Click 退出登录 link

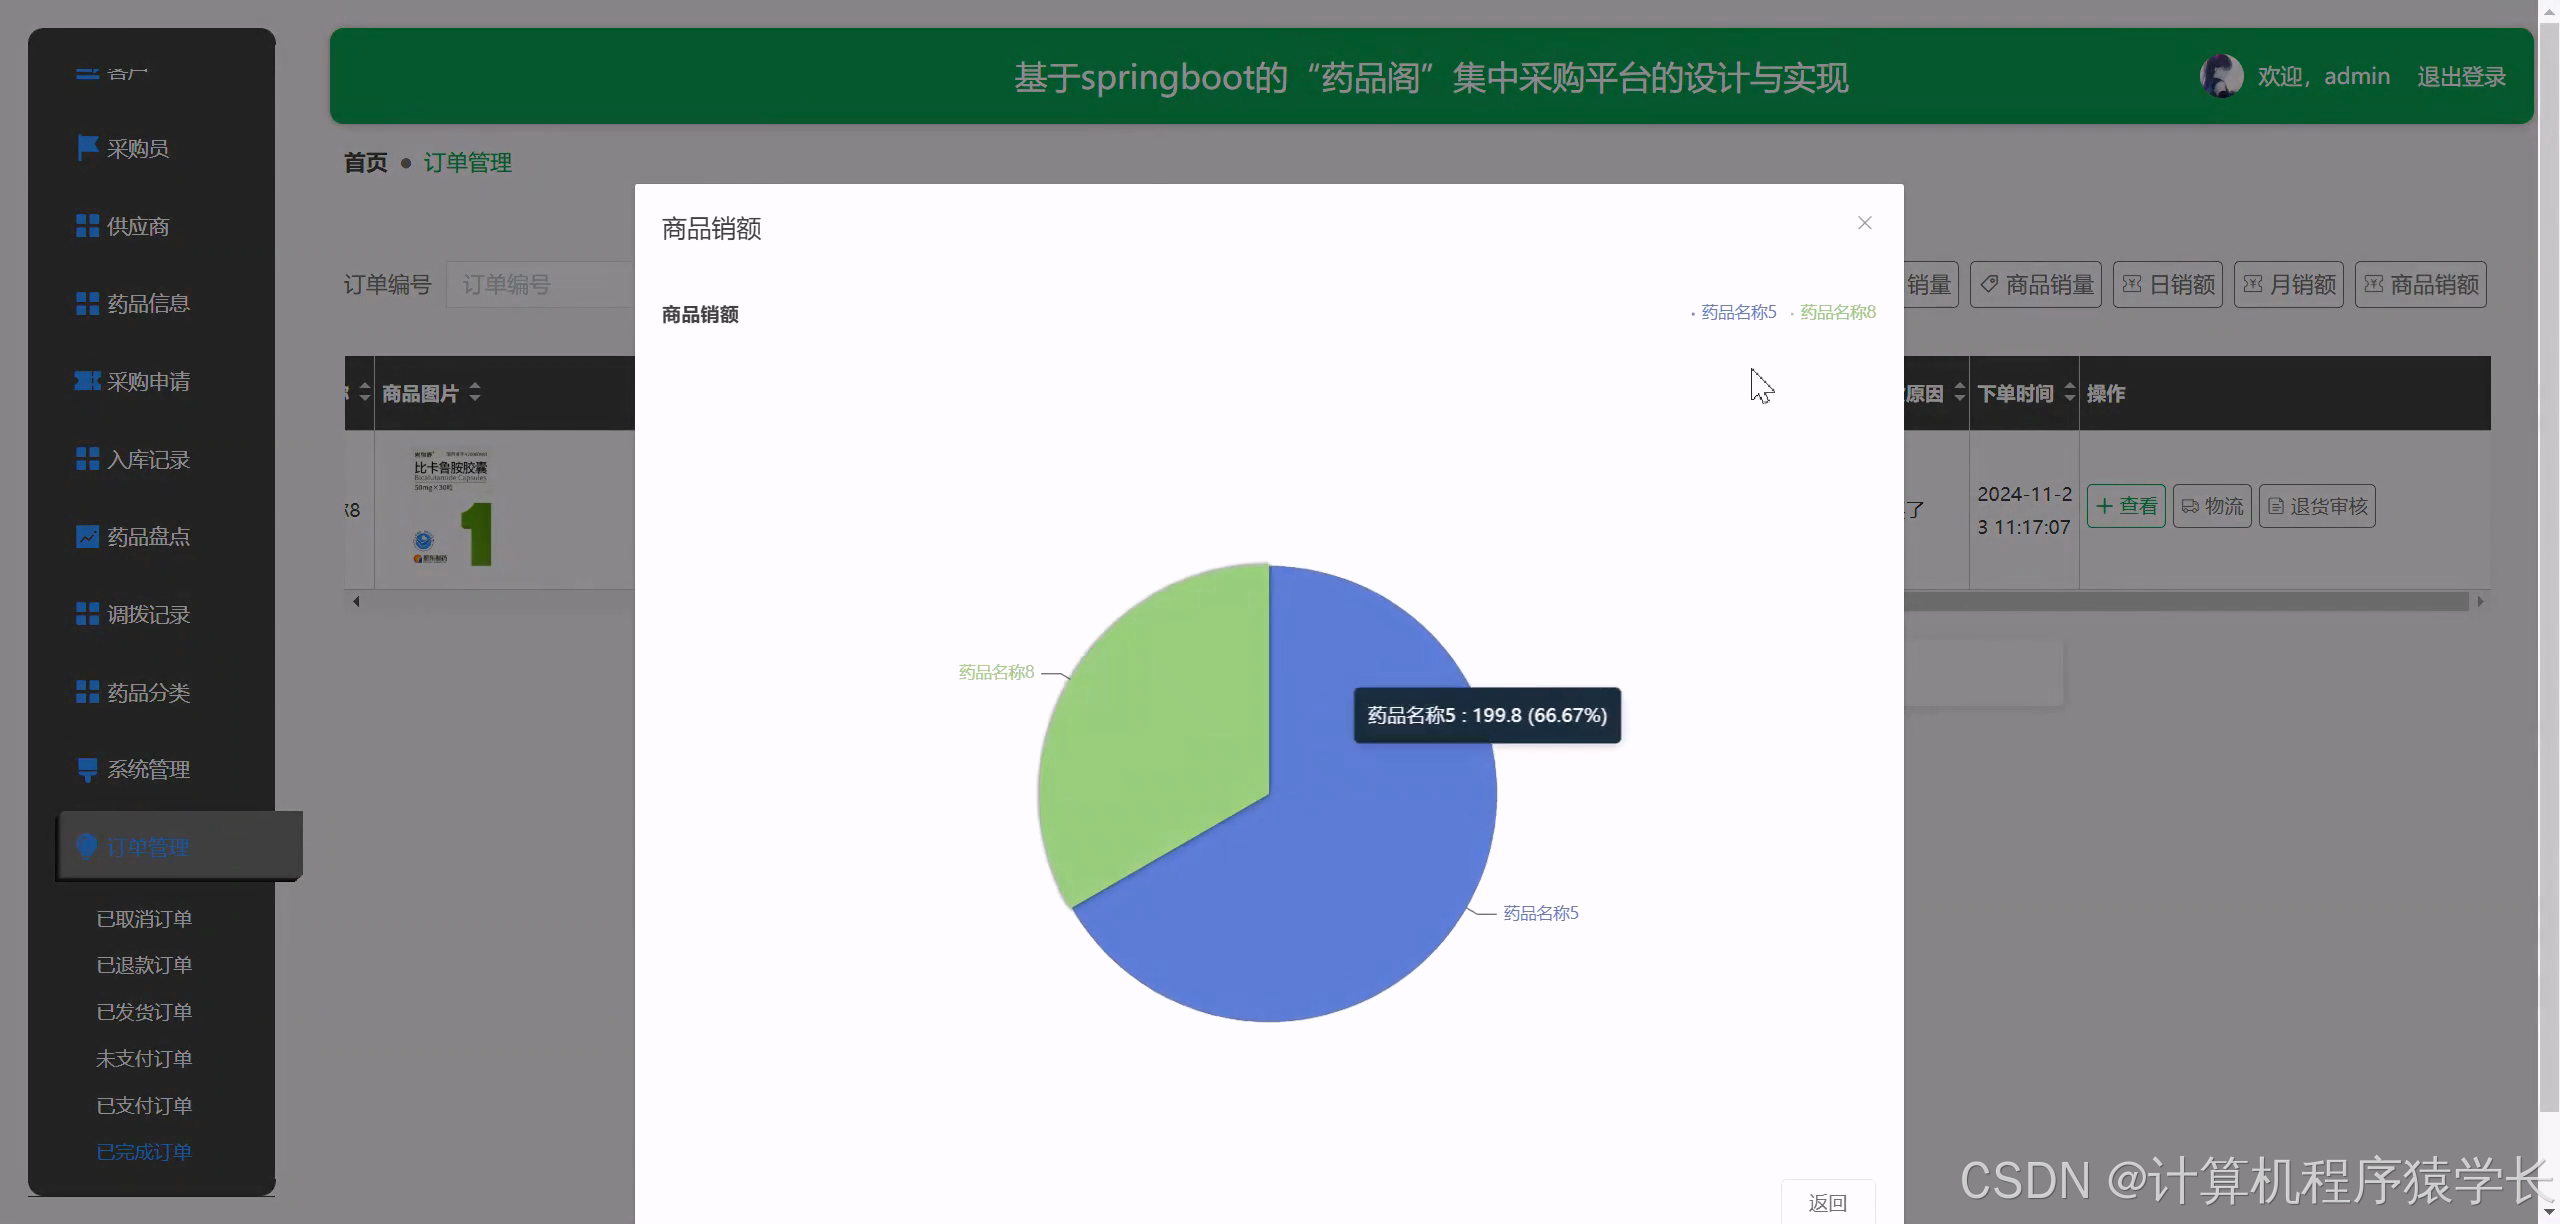(x=2461, y=77)
